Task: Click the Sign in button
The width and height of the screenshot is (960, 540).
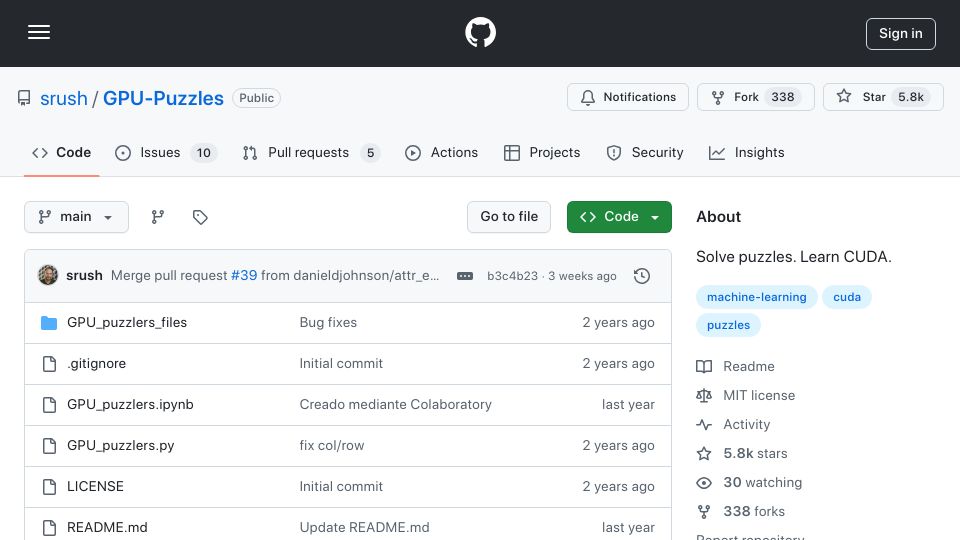Action: click(901, 34)
